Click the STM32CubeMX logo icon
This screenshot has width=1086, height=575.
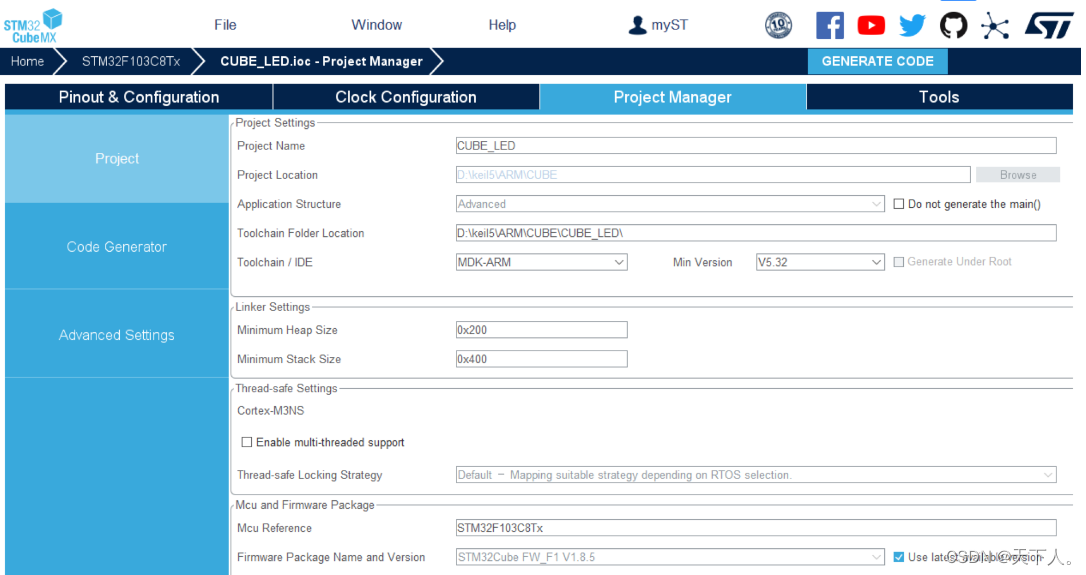[33, 26]
